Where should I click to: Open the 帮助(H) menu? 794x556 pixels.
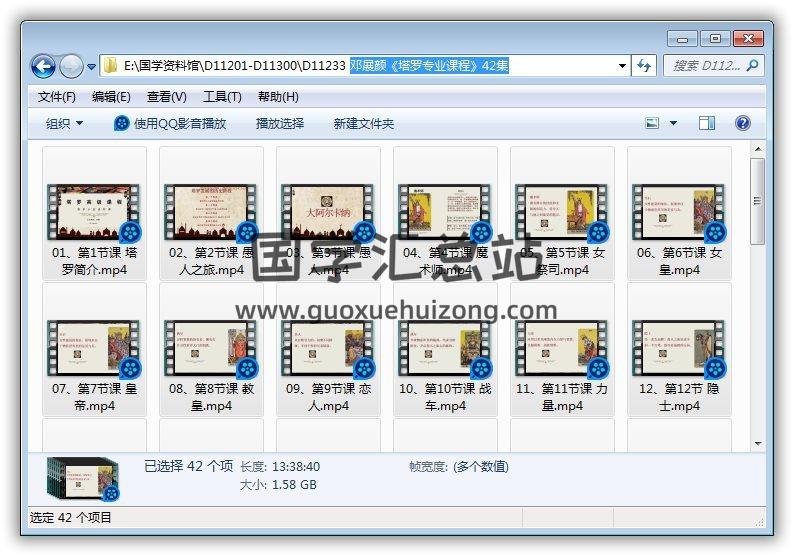(278, 97)
